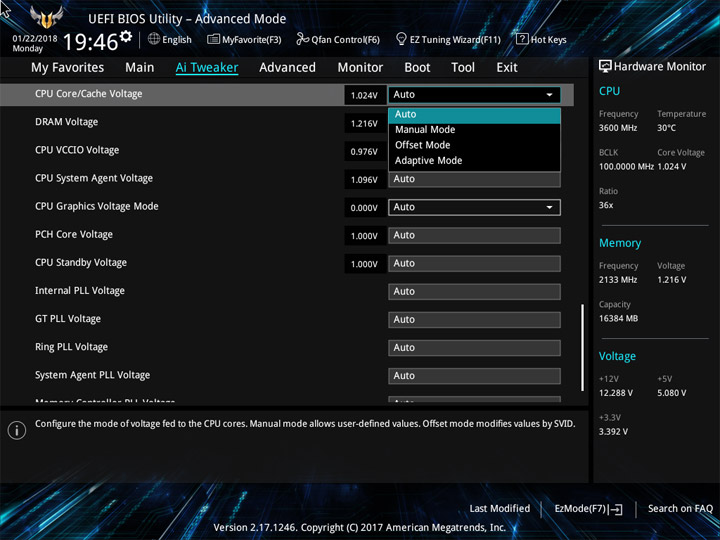Select the Ai Tweaker tab
Viewport: 720px width, 540px height.
tap(207, 68)
